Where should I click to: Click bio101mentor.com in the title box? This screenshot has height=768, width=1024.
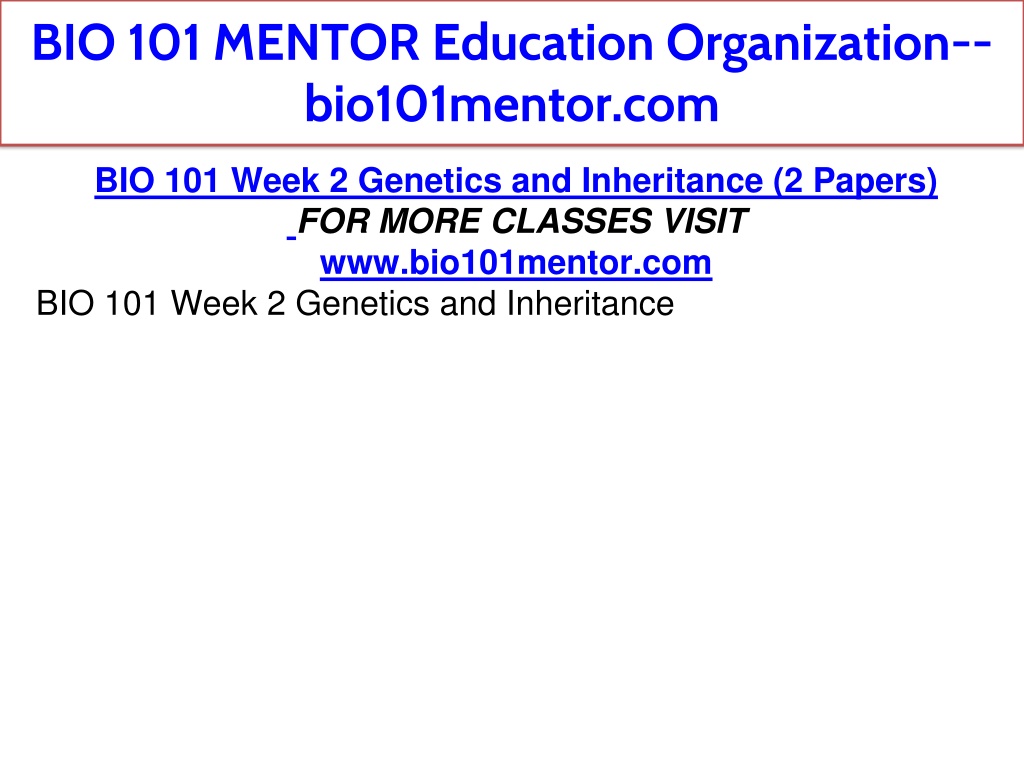coord(512,104)
